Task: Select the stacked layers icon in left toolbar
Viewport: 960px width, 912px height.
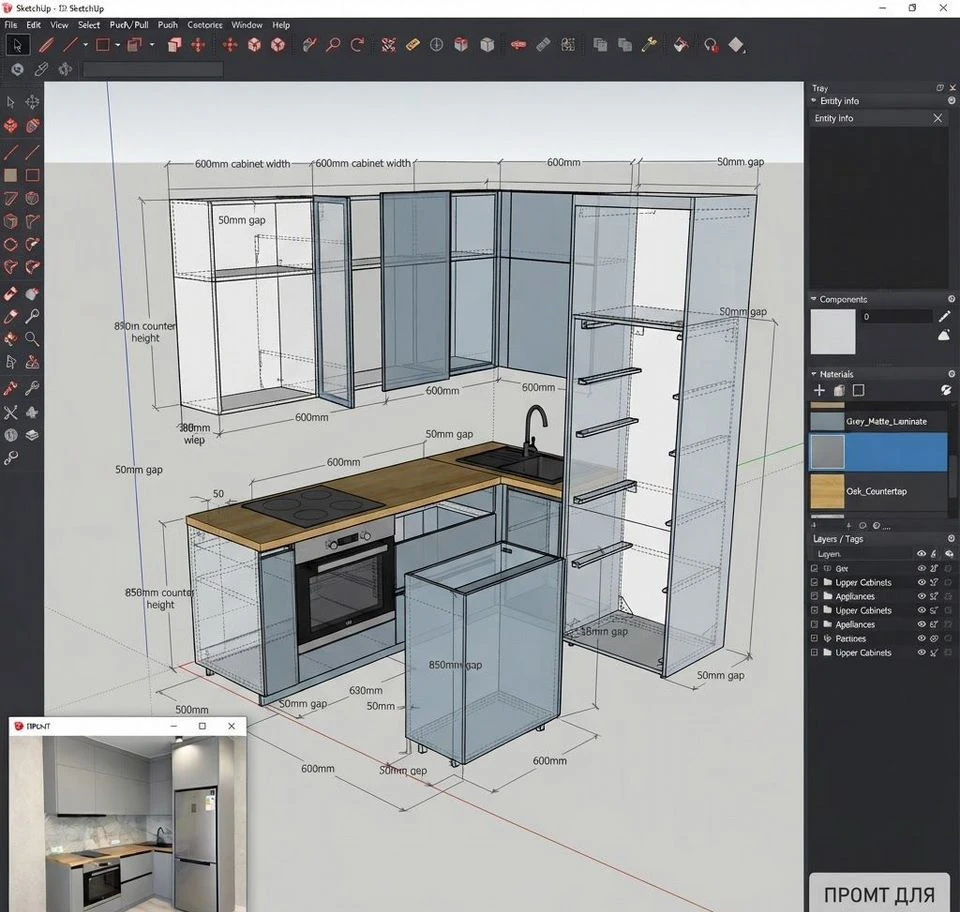Action: coord(32,435)
